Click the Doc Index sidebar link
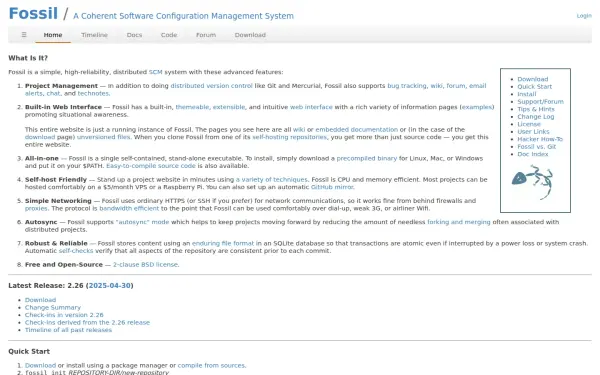 point(533,154)
